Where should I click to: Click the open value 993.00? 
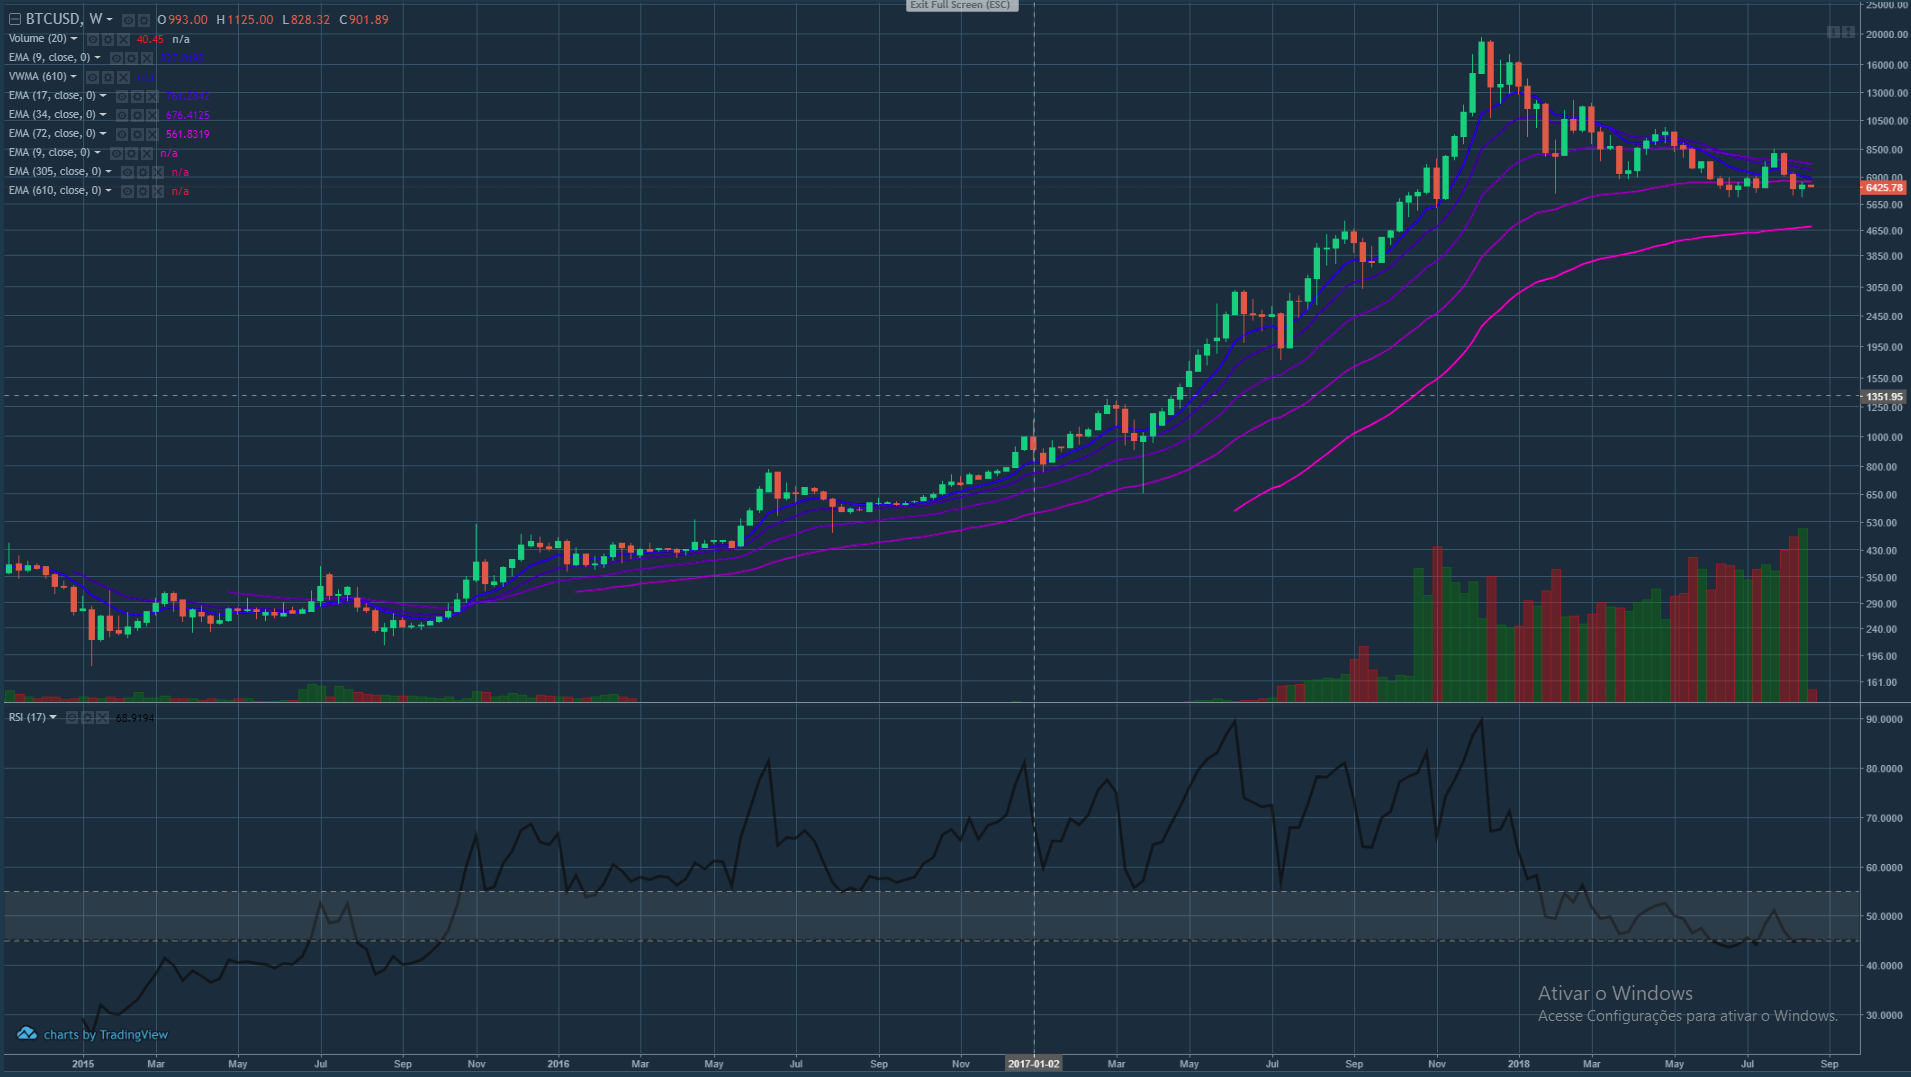(188, 20)
